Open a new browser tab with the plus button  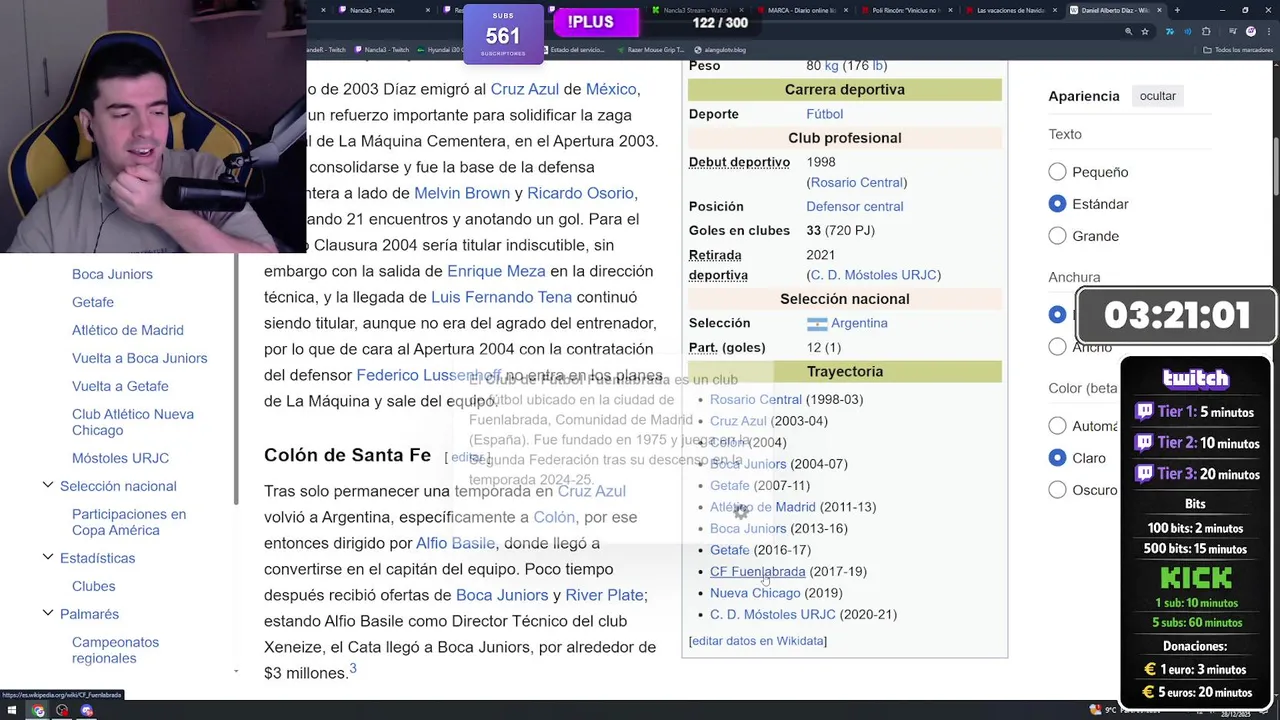1177,10
